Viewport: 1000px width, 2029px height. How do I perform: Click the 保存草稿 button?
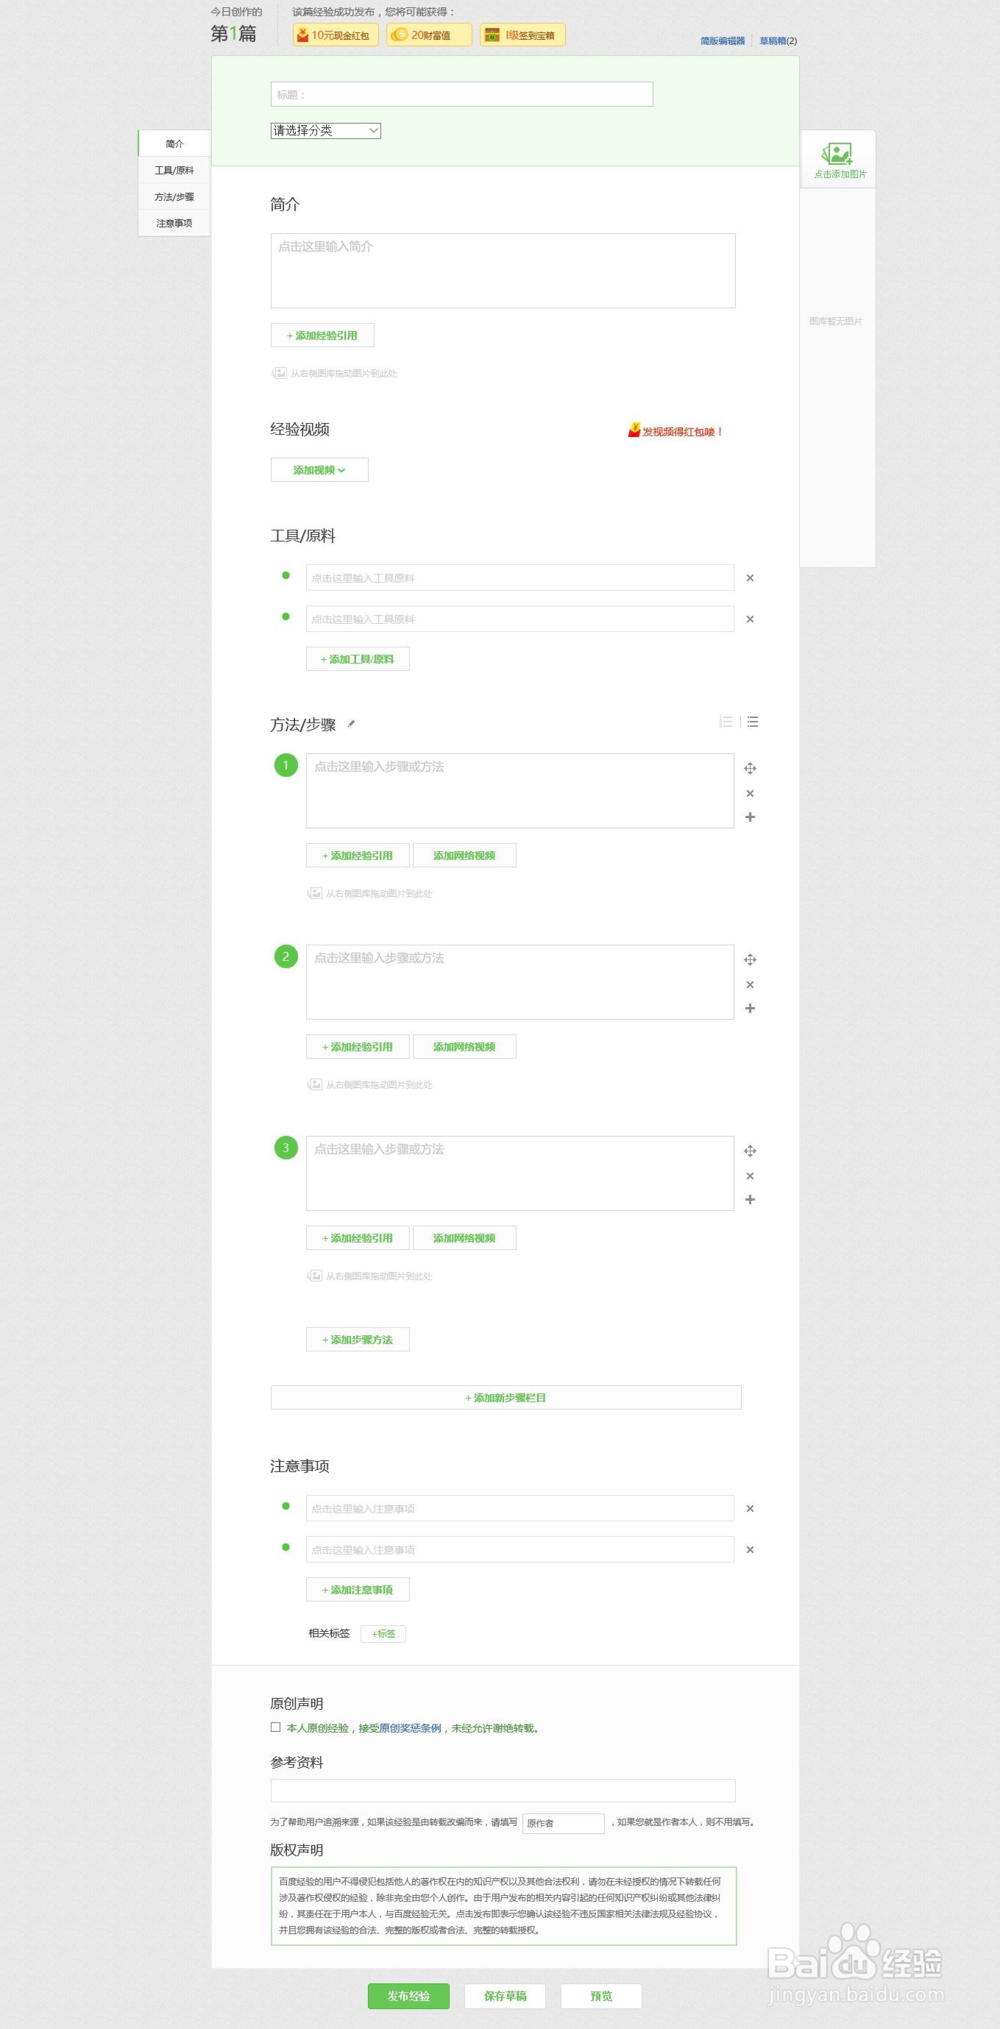pos(505,1996)
